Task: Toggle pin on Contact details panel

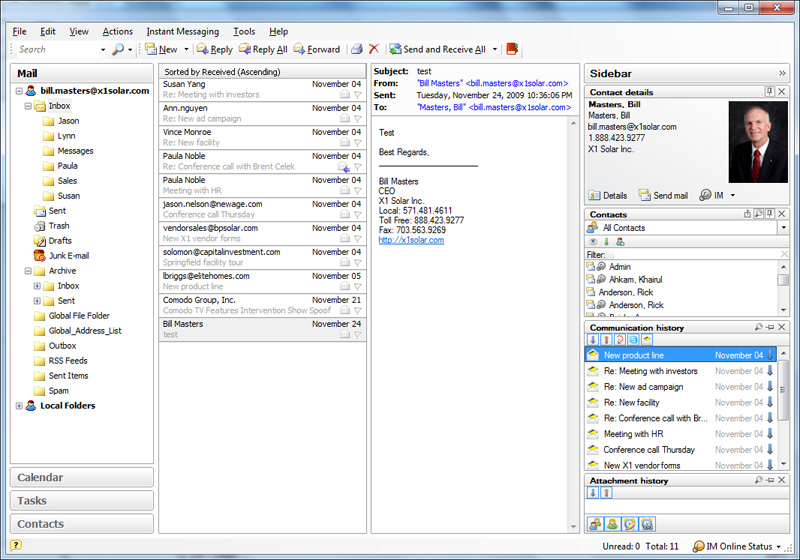Action: pyautogui.click(x=769, y=92)
